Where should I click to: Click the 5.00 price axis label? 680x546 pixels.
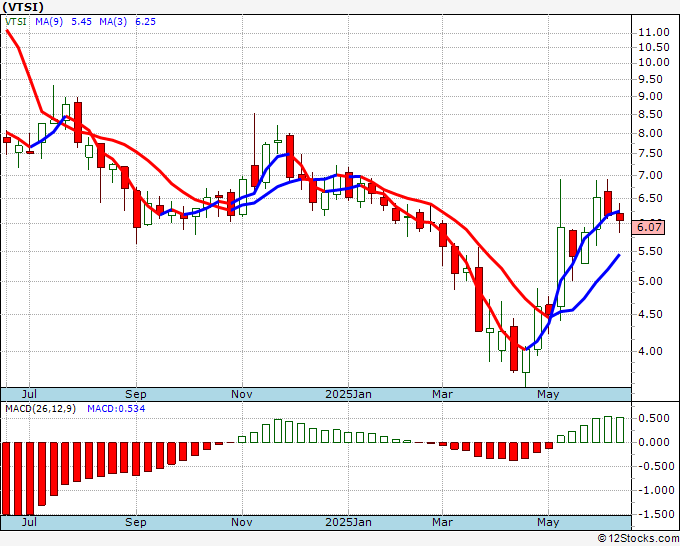tap(651, 281)
